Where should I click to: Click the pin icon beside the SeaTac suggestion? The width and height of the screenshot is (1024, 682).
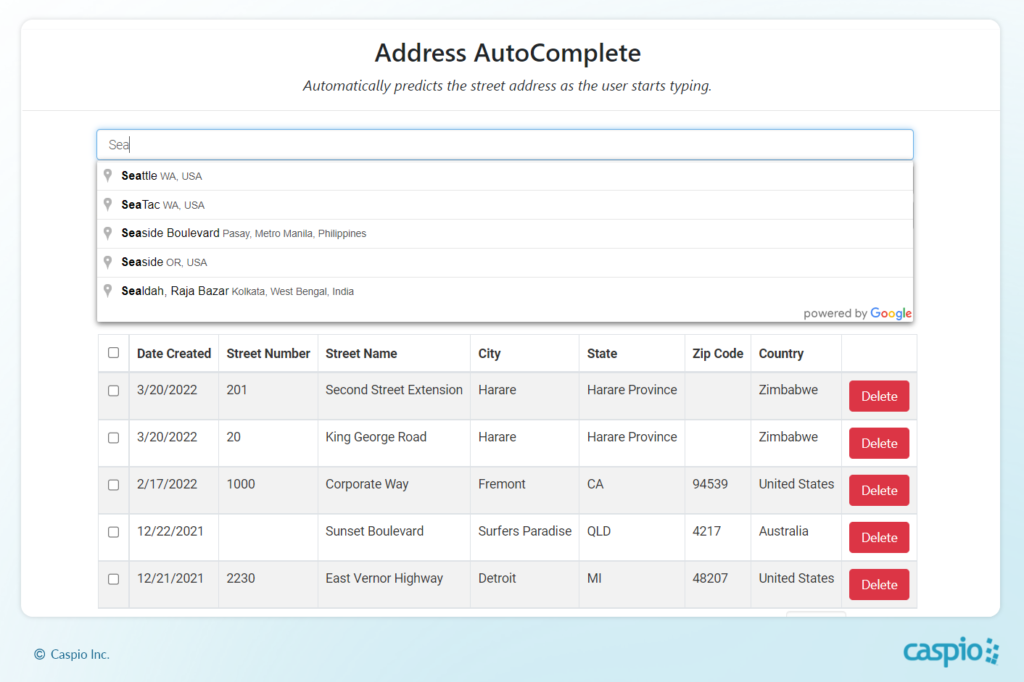(x=108, y=204)
